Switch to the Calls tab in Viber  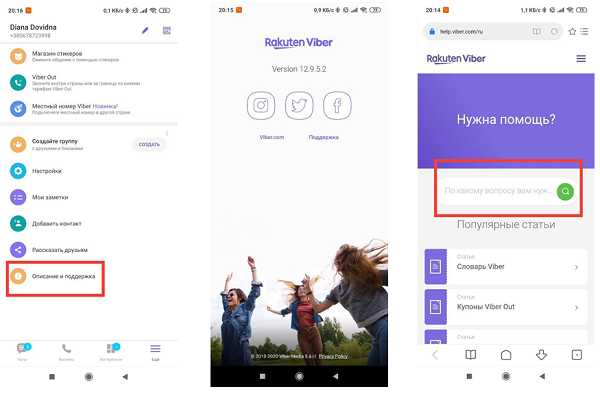click(x=67, y=351)
